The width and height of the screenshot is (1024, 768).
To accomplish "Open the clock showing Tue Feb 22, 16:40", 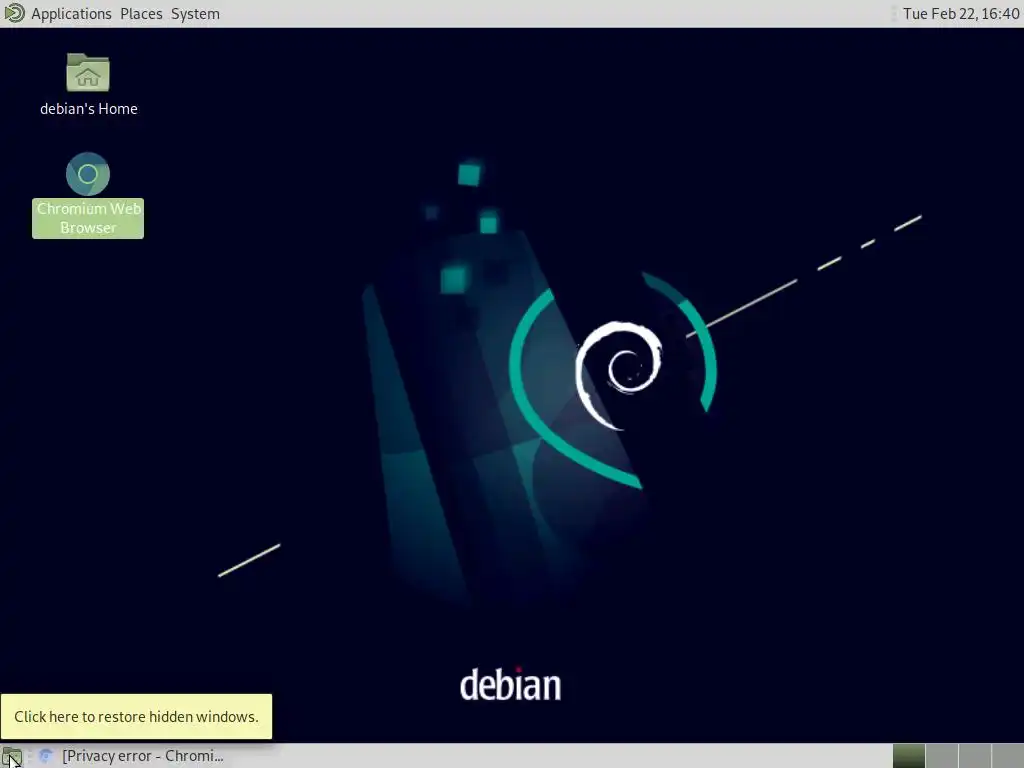I will (x=961, y=14).
